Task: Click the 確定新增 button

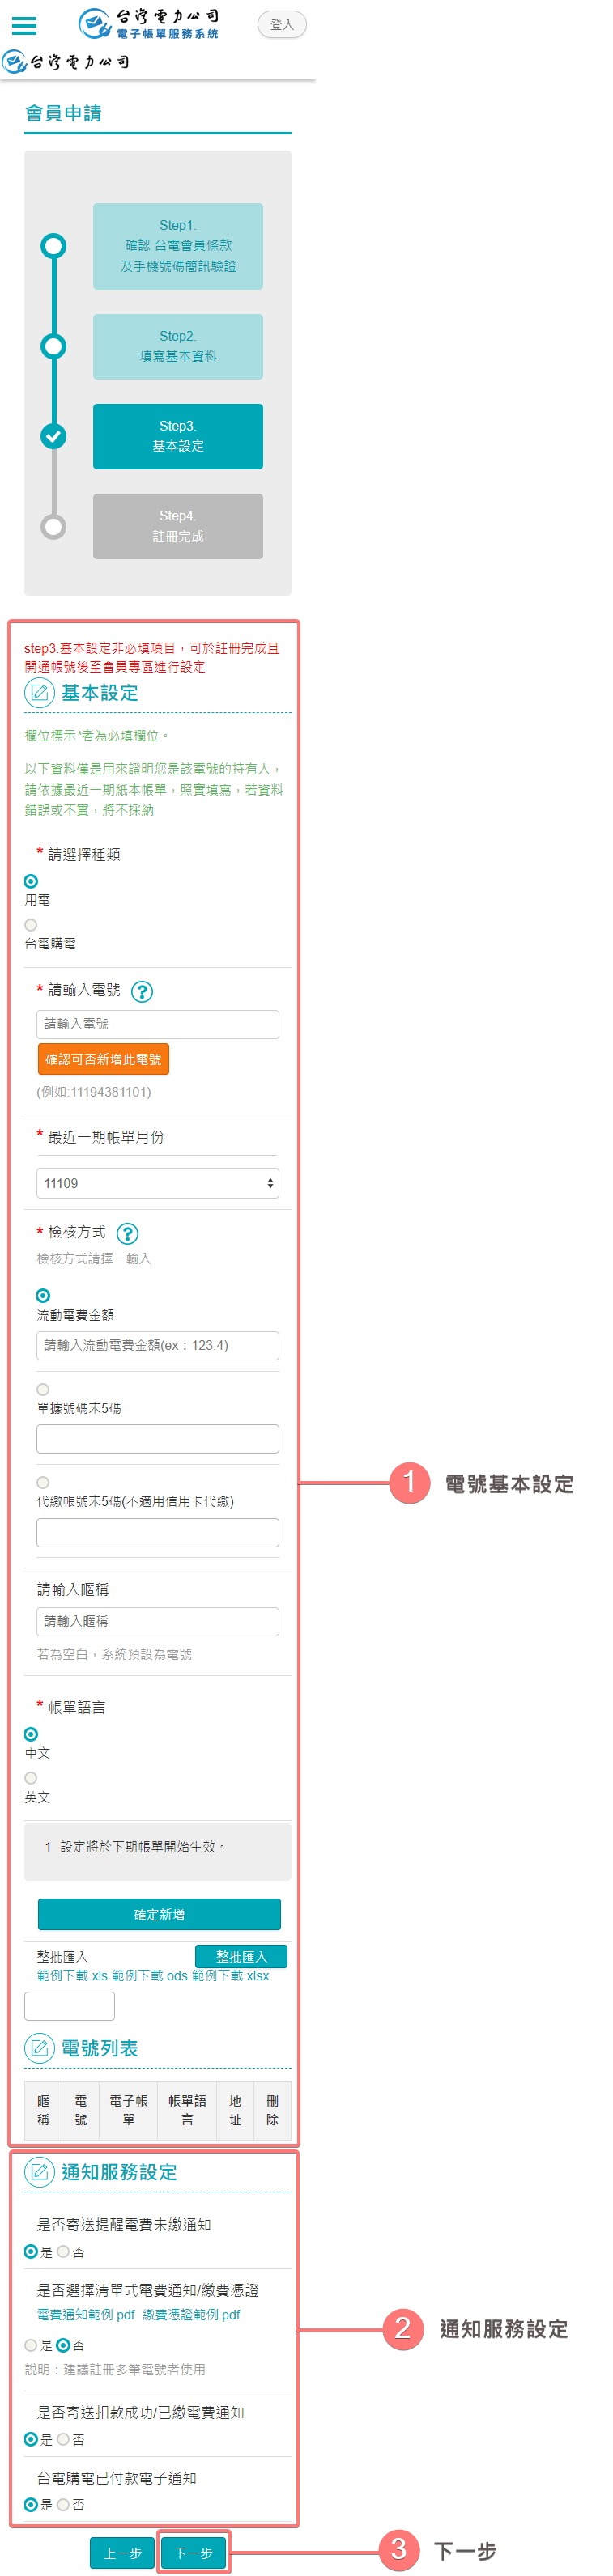Action: (159, 1914)
